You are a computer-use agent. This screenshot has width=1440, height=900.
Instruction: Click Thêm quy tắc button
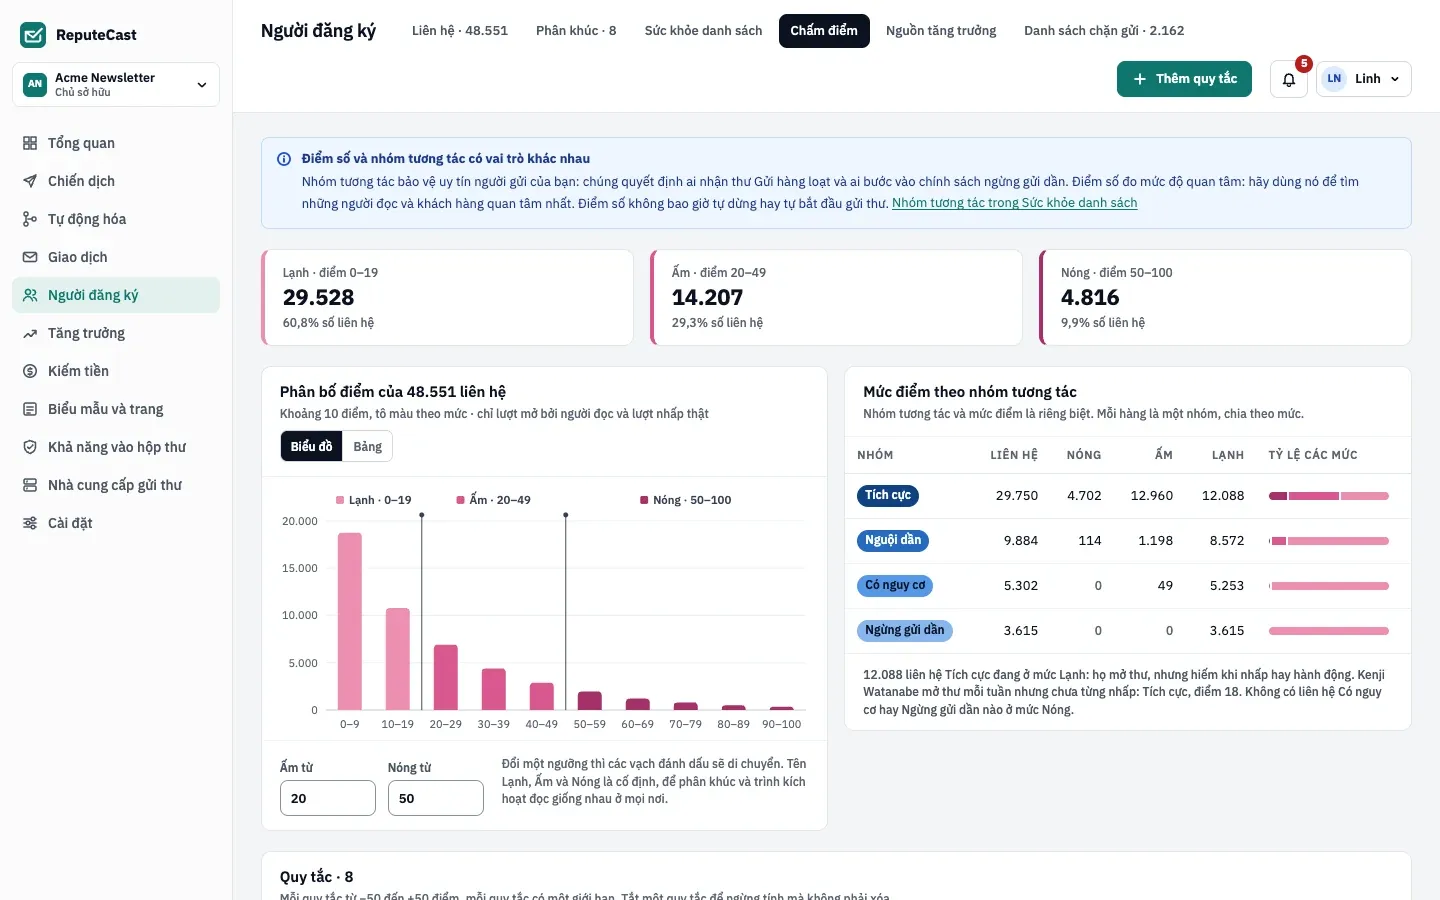coord(1184,79)
